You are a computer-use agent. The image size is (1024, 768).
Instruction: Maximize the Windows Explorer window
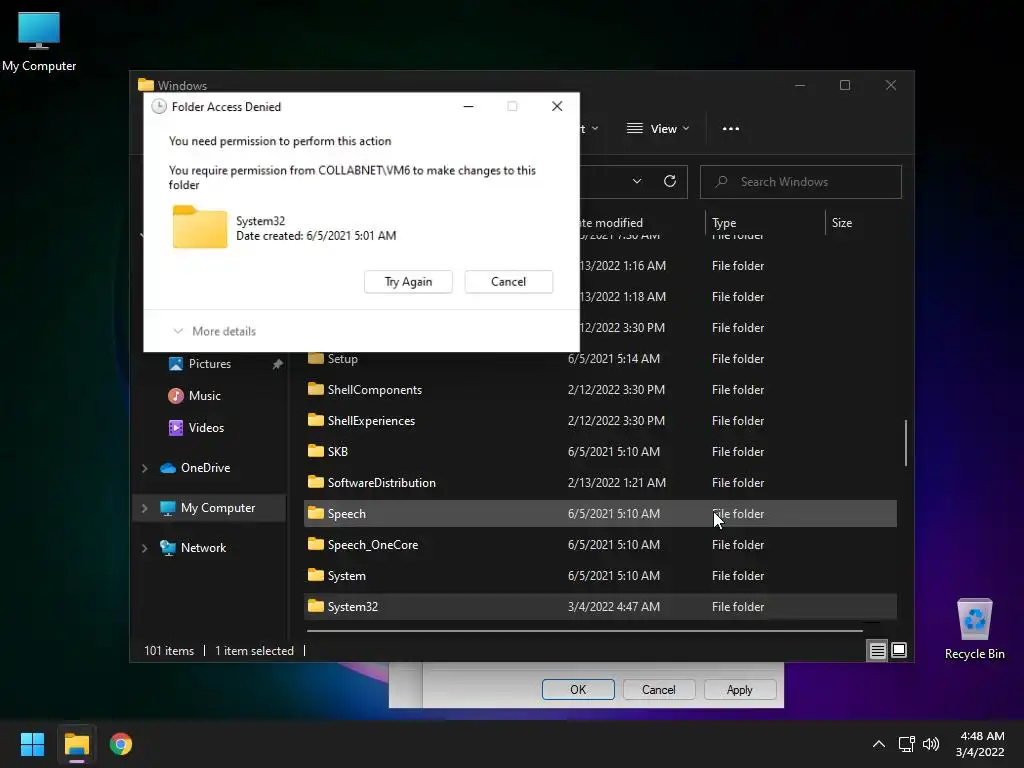click(x=845, y=86)
